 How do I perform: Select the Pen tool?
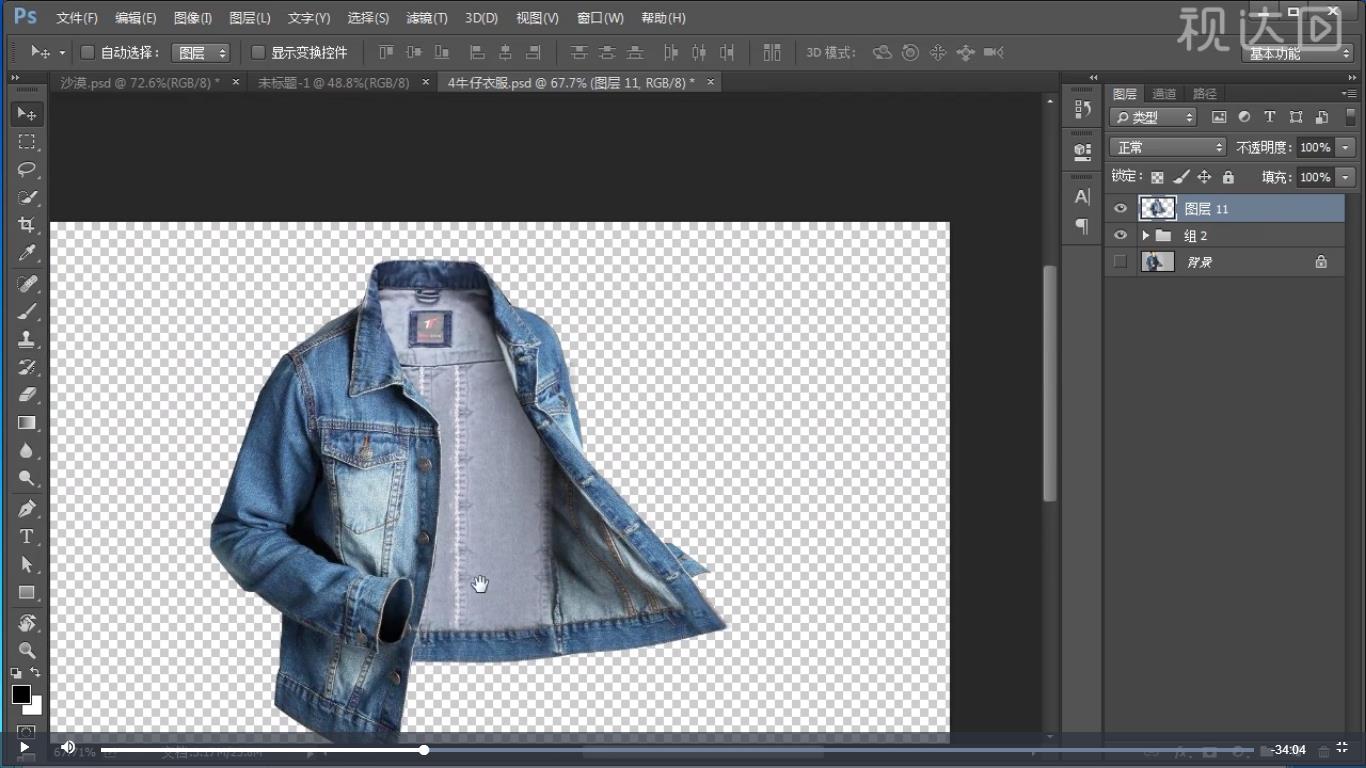coord(27,508)
